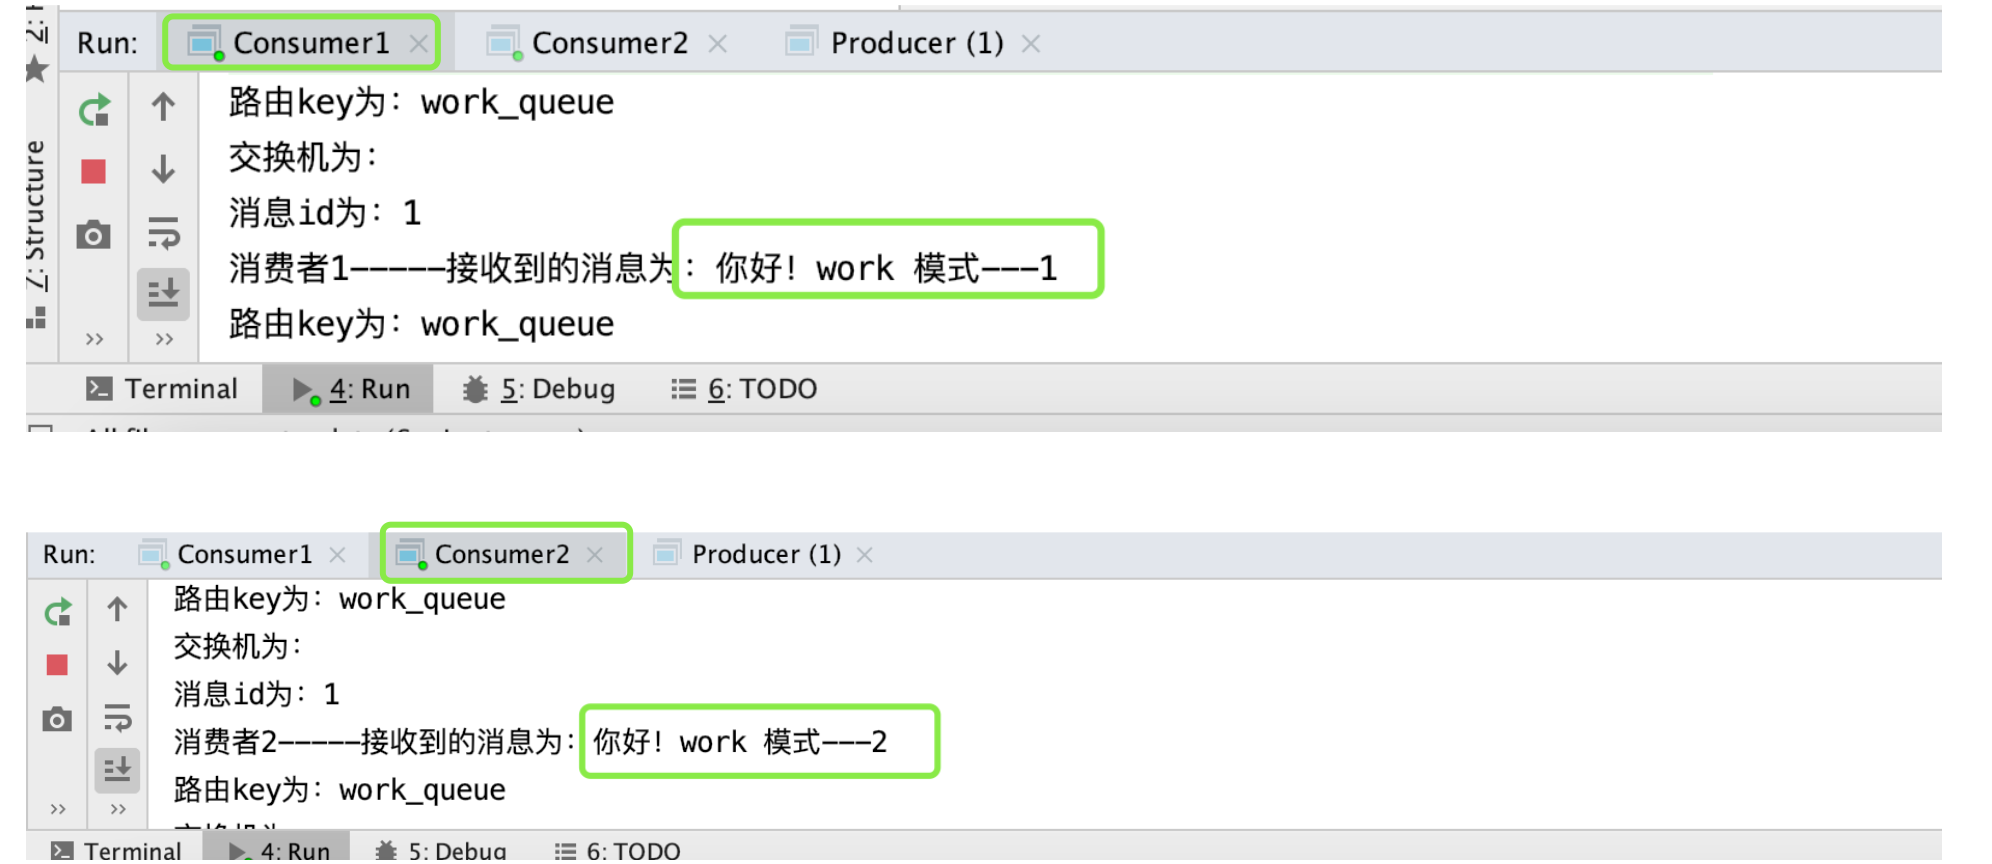Open Terminal tool window in upper bar

click(x=162, y=389)
